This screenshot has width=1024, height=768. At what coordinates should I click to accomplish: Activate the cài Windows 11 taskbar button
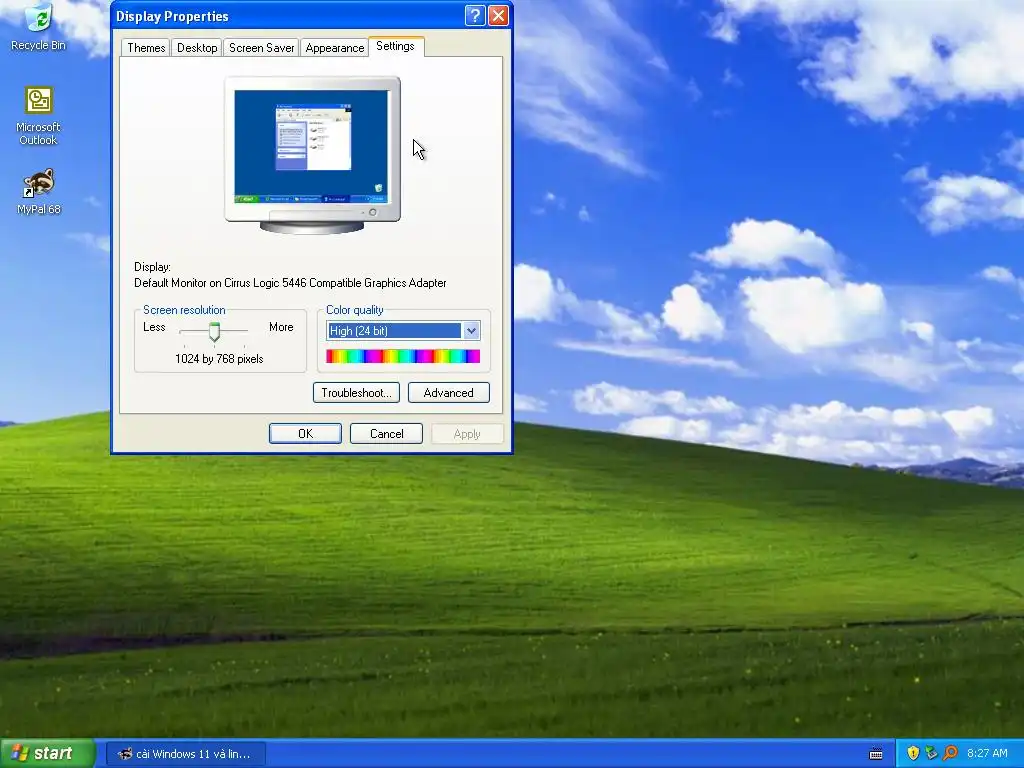[186, 754]
